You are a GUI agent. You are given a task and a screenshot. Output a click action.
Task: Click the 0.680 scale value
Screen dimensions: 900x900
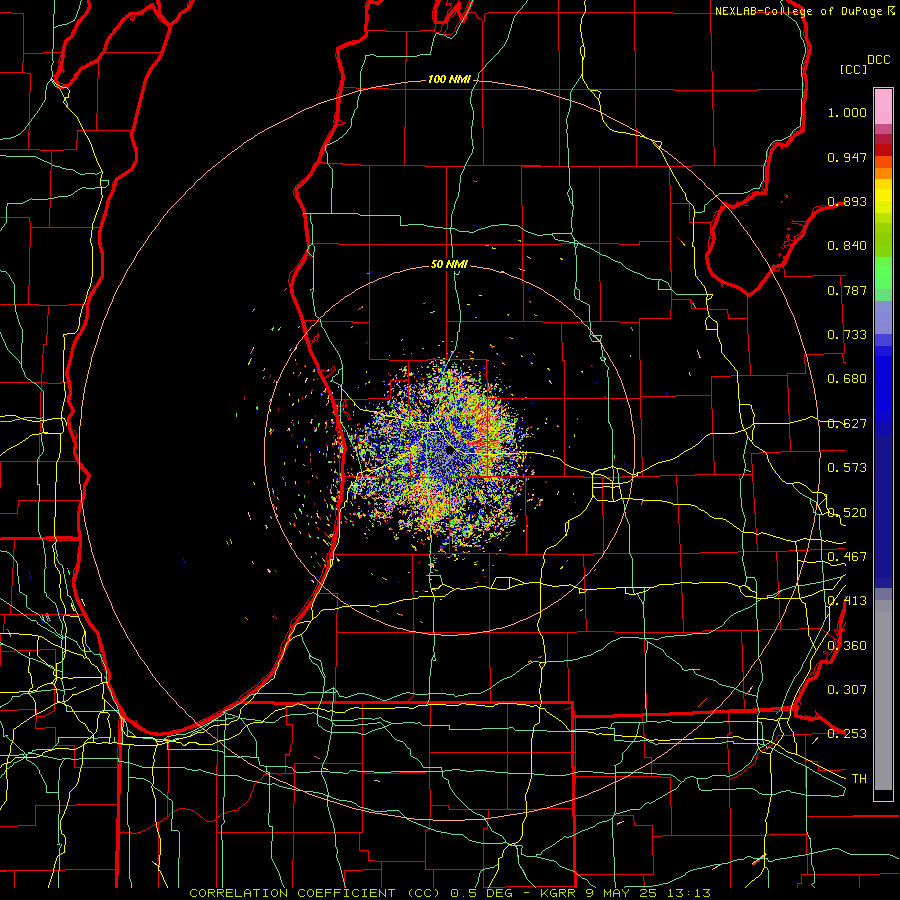pyautogui.click(x=847, y=379)
